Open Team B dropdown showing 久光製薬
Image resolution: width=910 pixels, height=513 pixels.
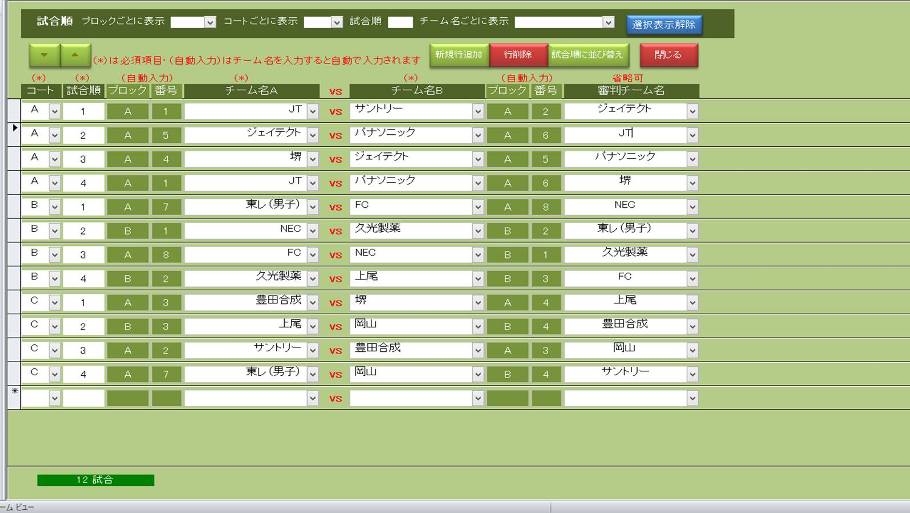point(478,231)
